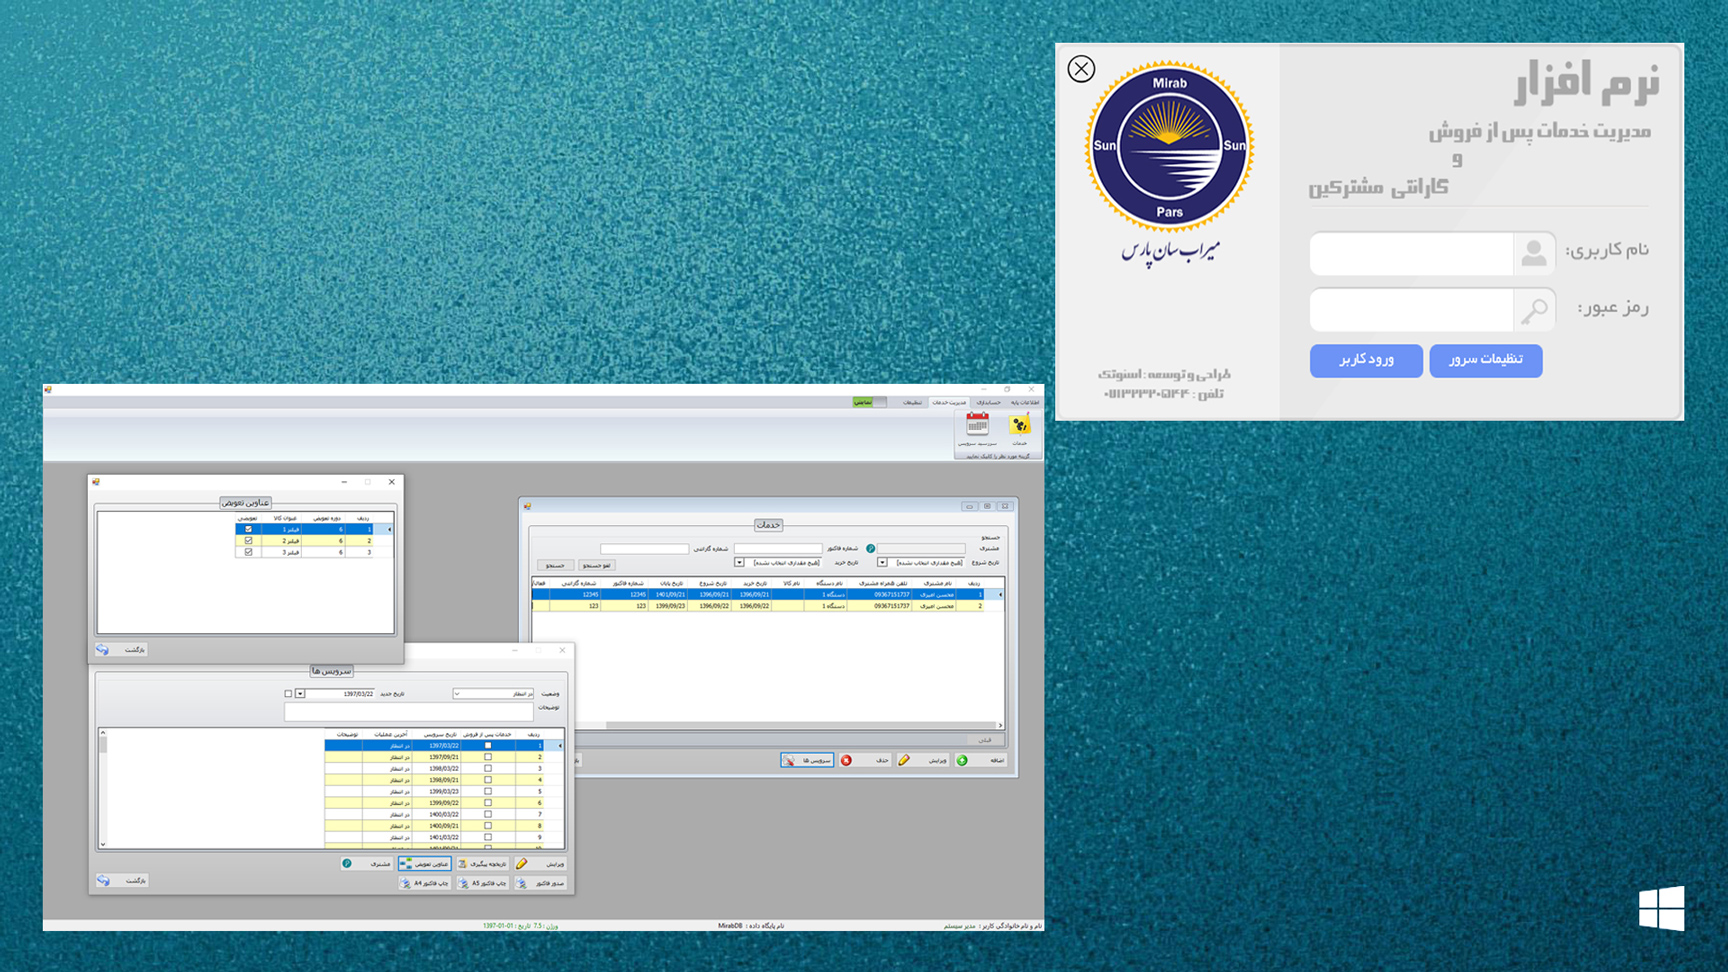This screenshot has width=1728, height=972.
Task: Switch to اطلاعات پایه tab in main window
Action: 1024,402
